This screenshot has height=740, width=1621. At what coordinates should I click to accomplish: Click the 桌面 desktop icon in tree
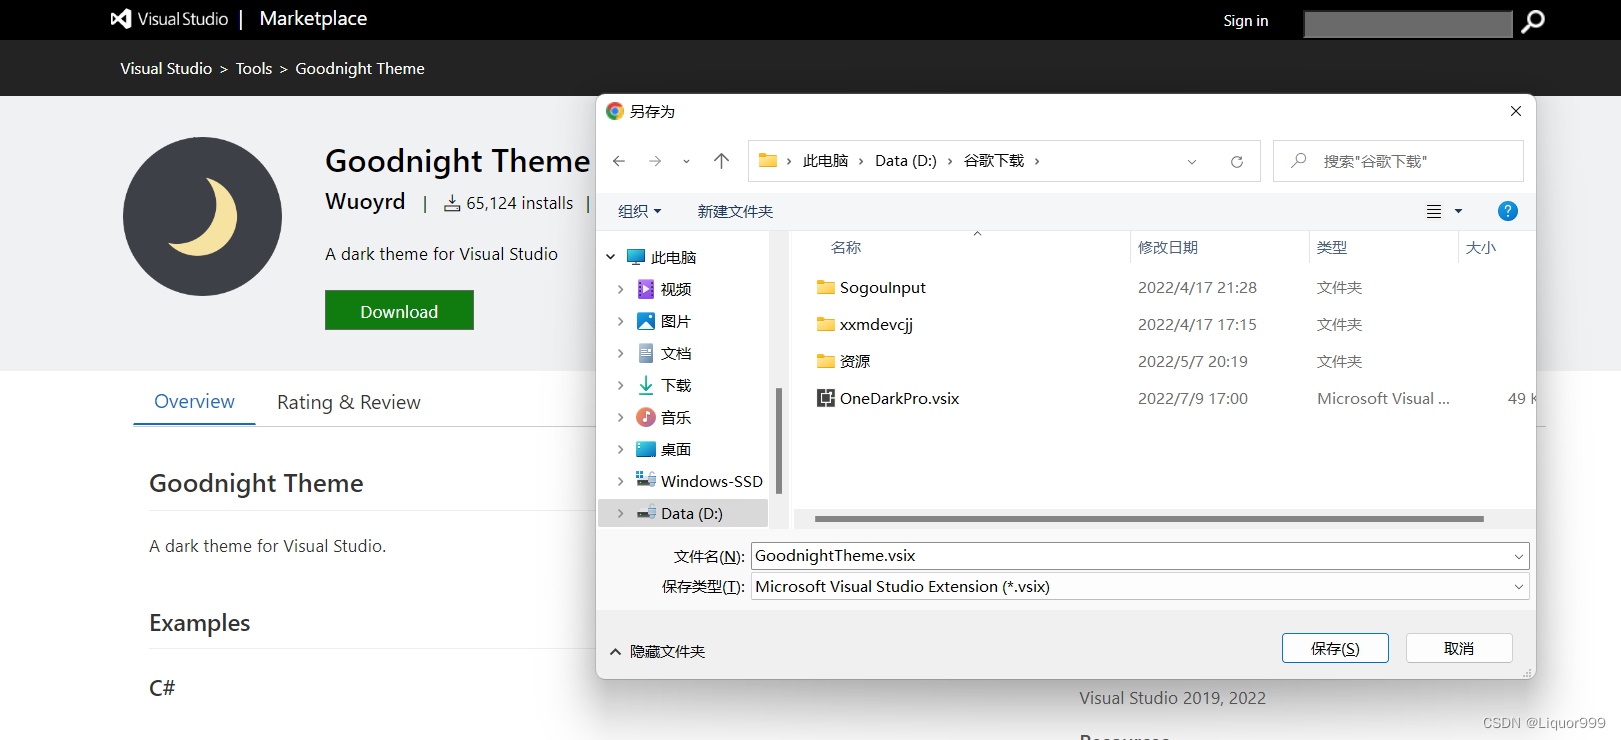click(x=646, y=449)
